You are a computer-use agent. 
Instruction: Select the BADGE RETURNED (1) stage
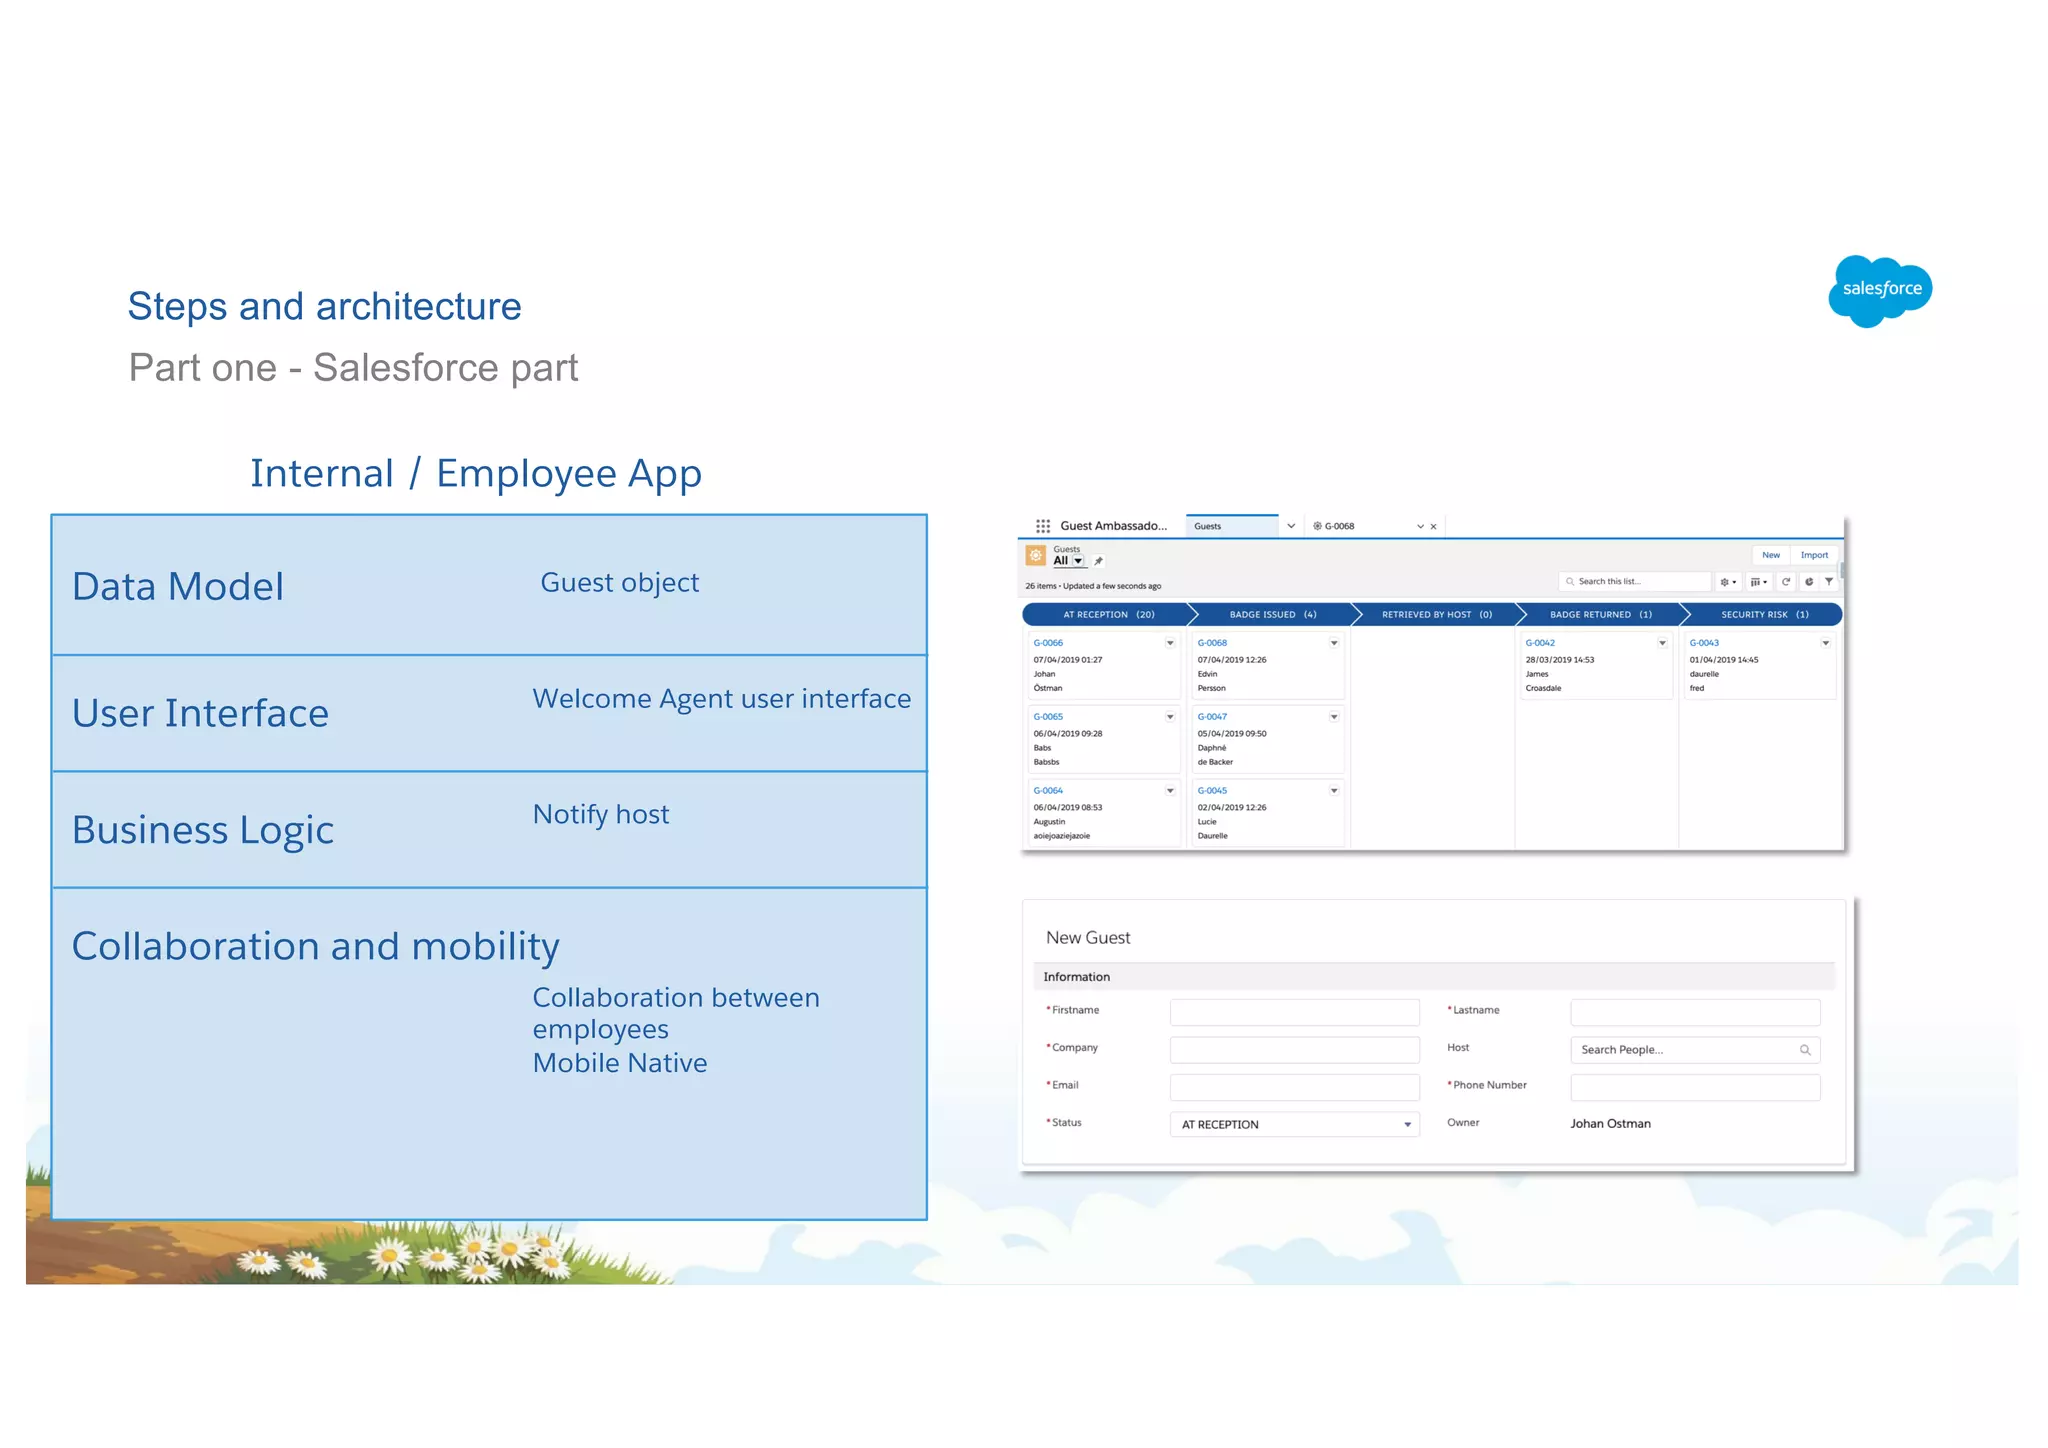tap(1601, 615)
